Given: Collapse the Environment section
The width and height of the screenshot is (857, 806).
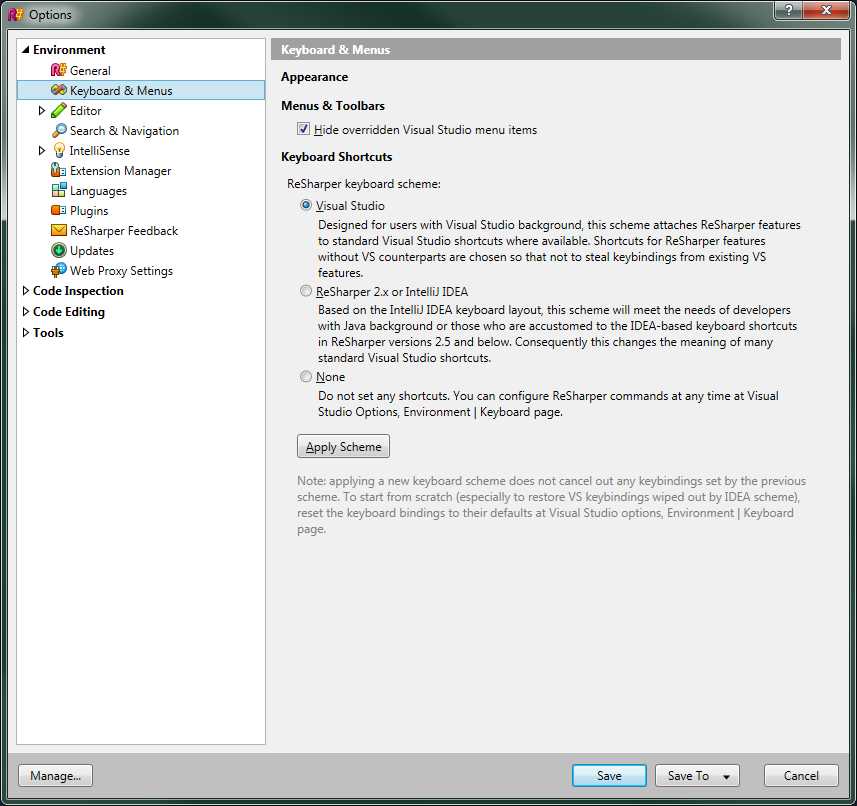Looking at the screenshot, I should click(24, 49).
